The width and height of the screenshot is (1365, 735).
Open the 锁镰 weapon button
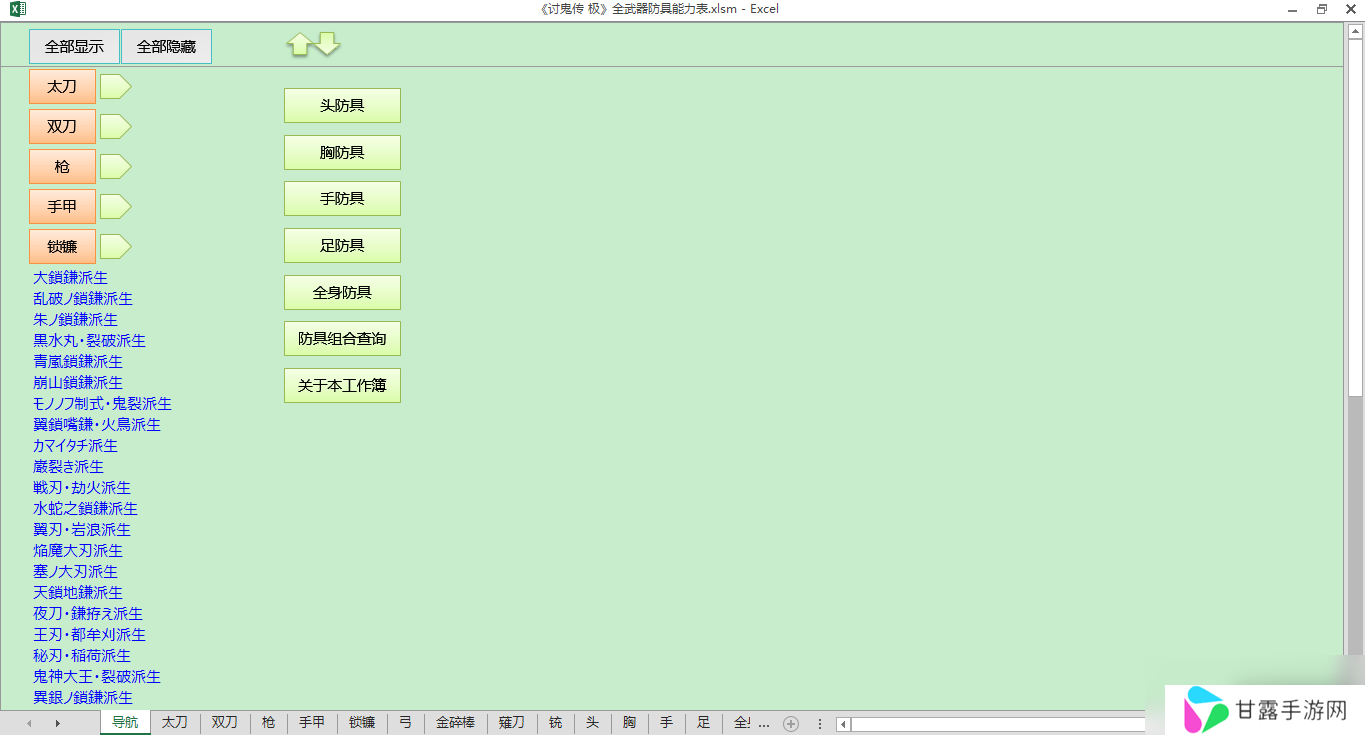(62, 247)
